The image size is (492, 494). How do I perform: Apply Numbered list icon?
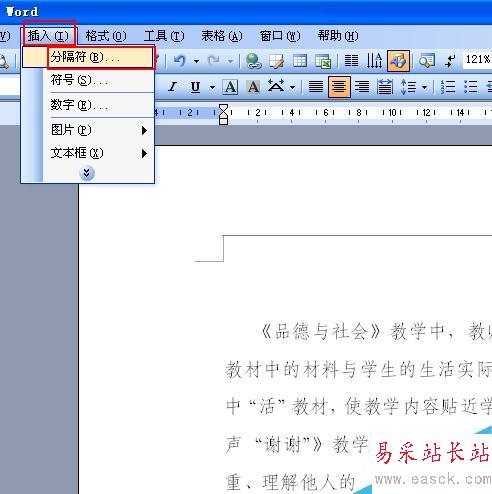(448, 87)
